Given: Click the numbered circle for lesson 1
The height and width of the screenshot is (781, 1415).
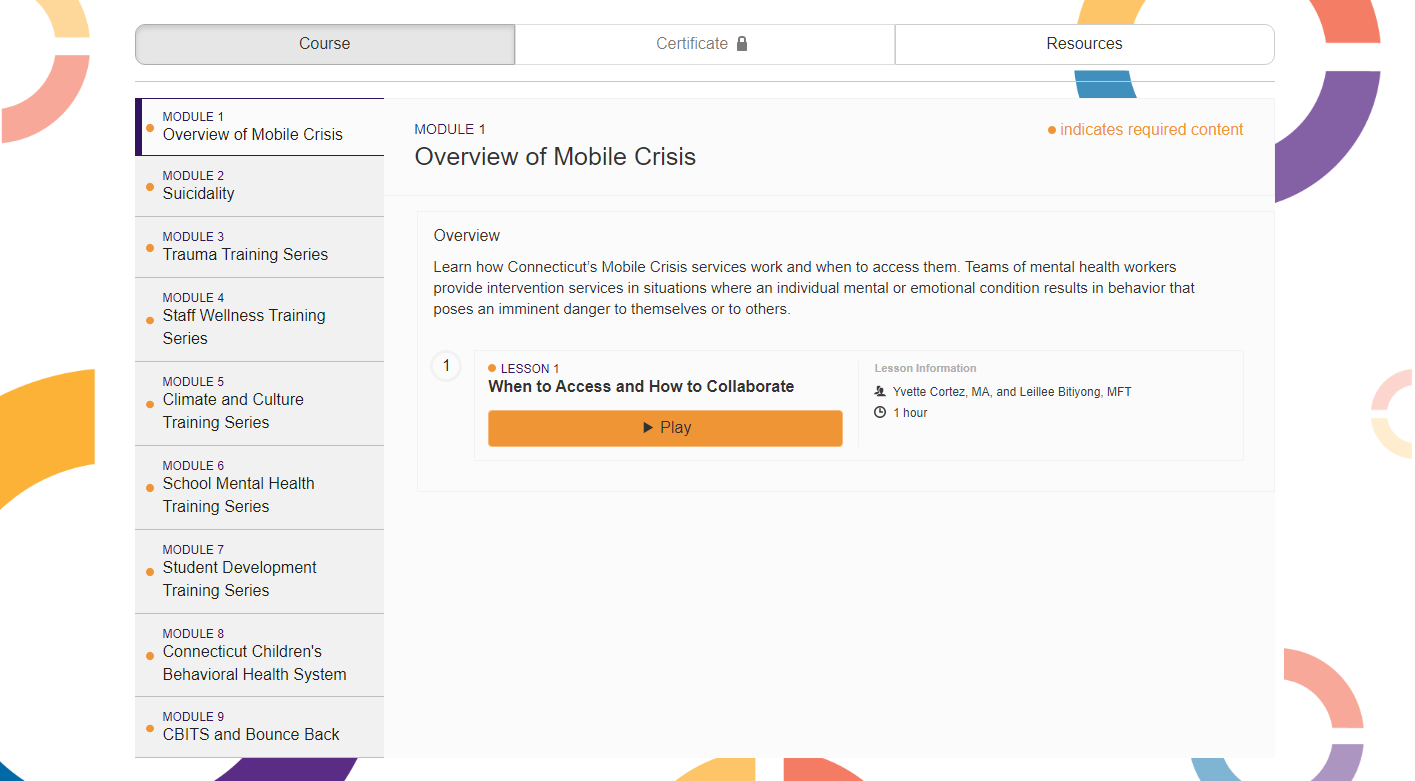Looking at the screenshot, I should click(446, 366).
